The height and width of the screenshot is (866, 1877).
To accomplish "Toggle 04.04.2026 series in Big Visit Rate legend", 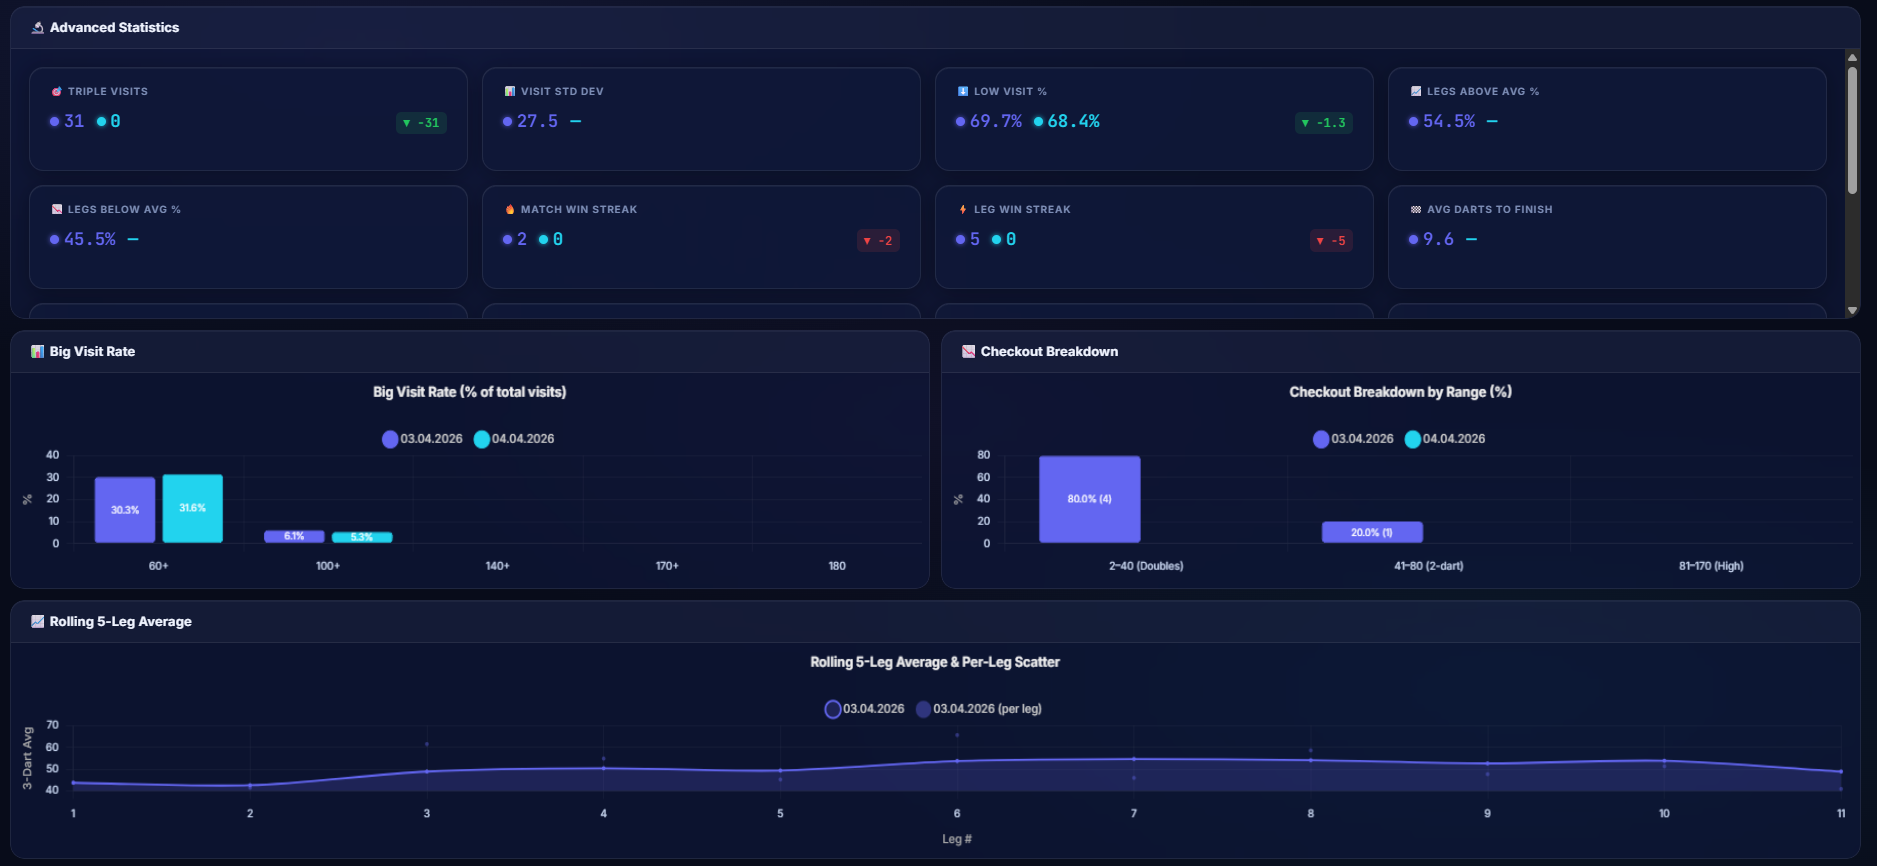I will point(514,439).
